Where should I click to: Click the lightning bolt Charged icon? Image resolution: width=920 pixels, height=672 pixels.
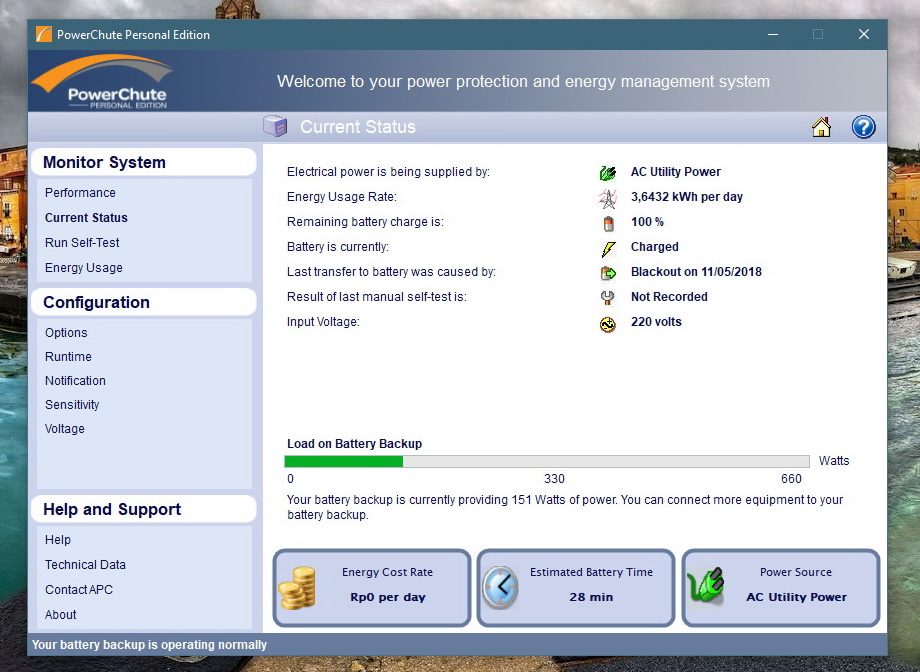click(x=608, y=248)
